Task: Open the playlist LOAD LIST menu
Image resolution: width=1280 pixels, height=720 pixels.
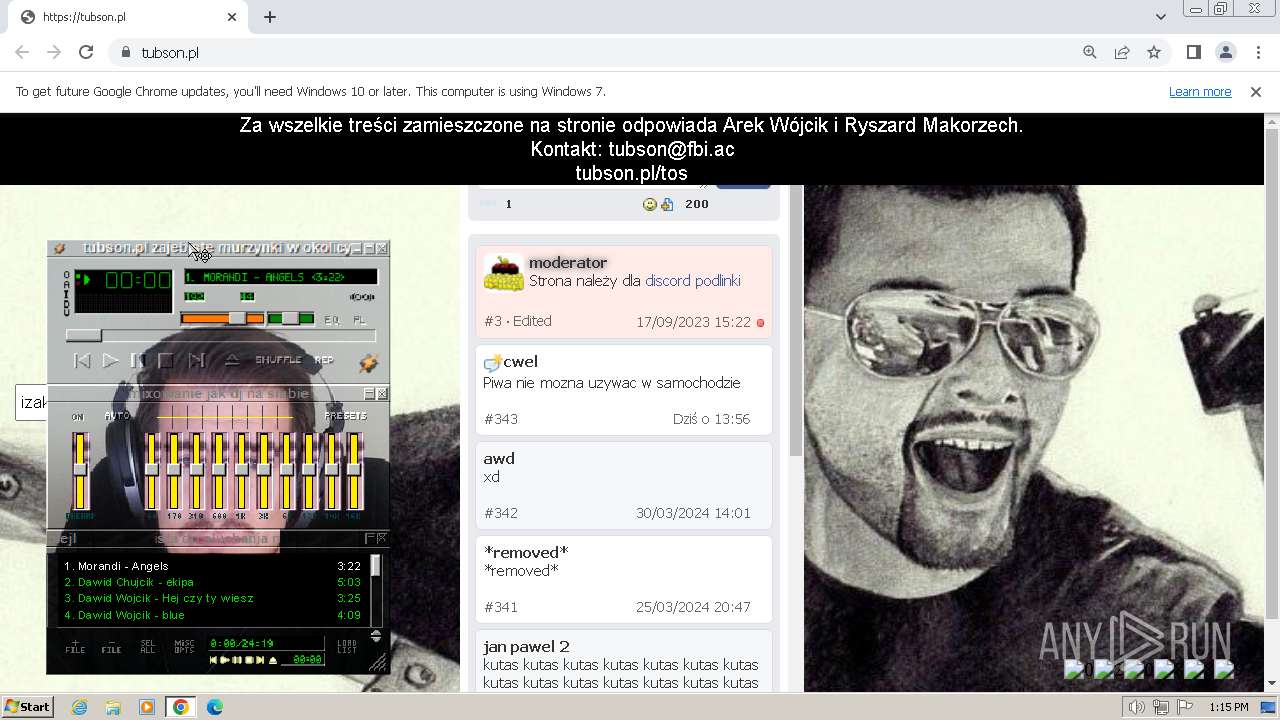Action: click(346, 647)
